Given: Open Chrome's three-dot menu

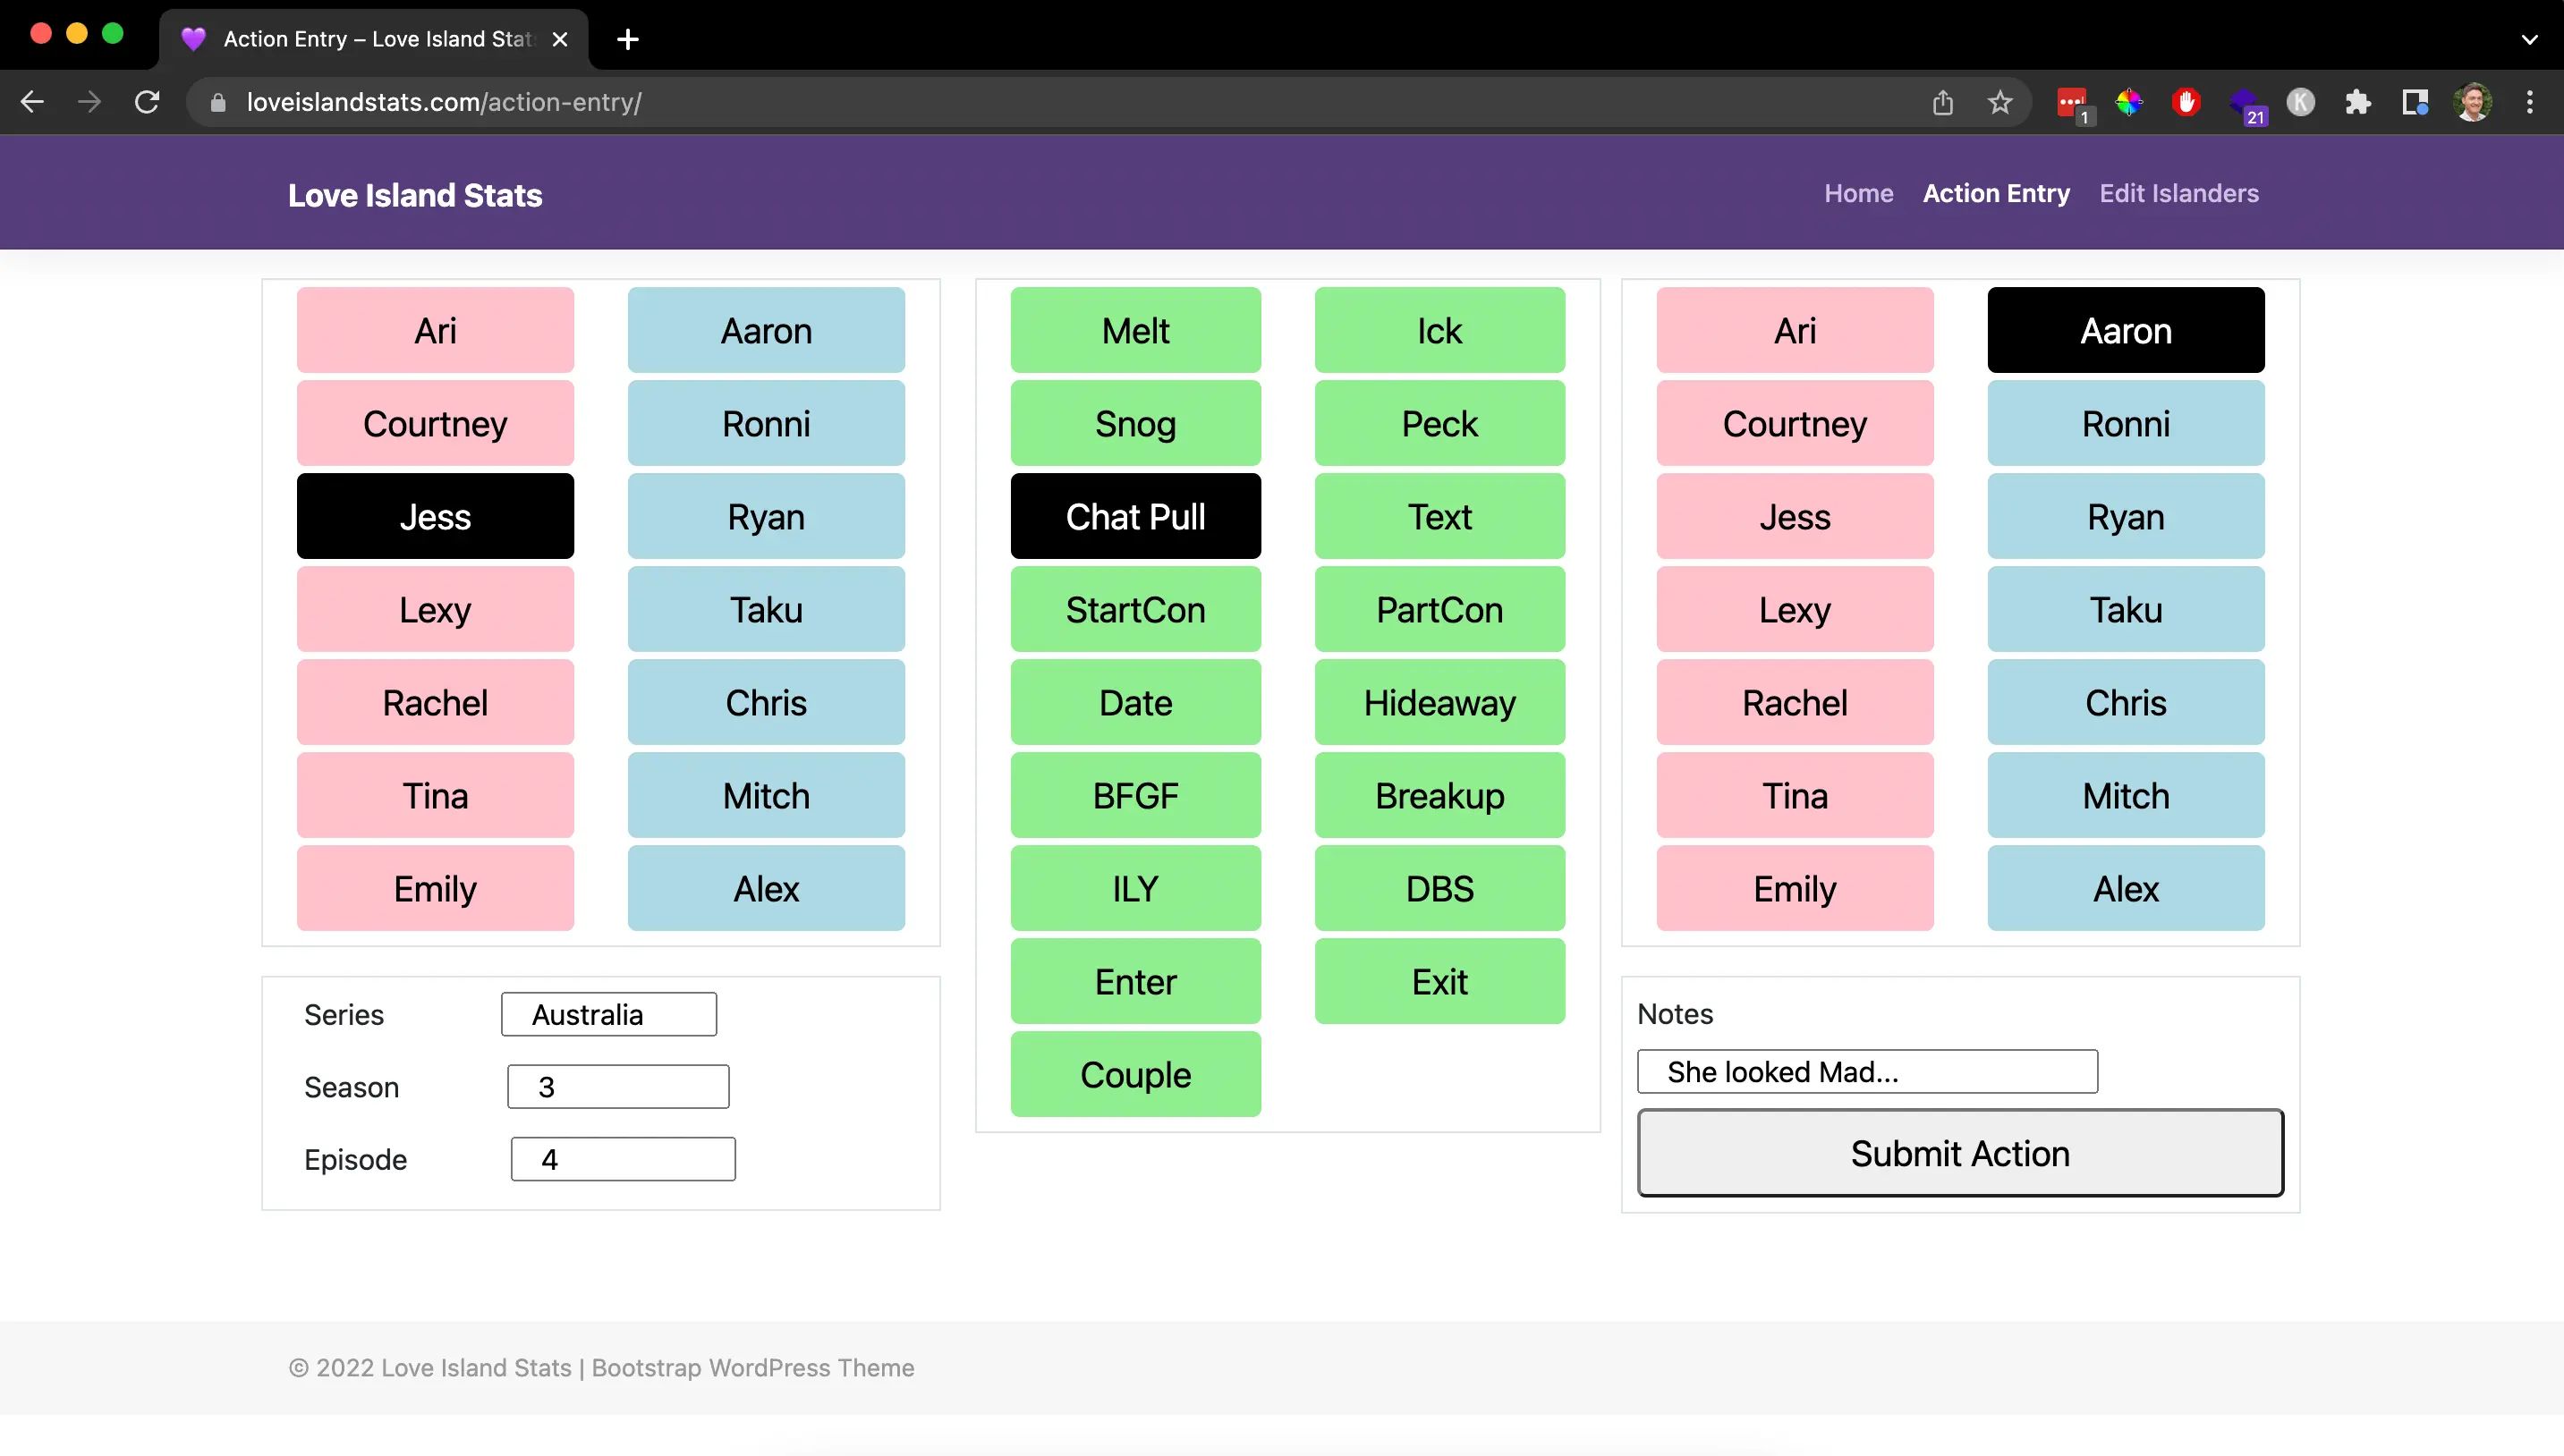Looking at the screenshot, I should click(x=2530, y=102).
